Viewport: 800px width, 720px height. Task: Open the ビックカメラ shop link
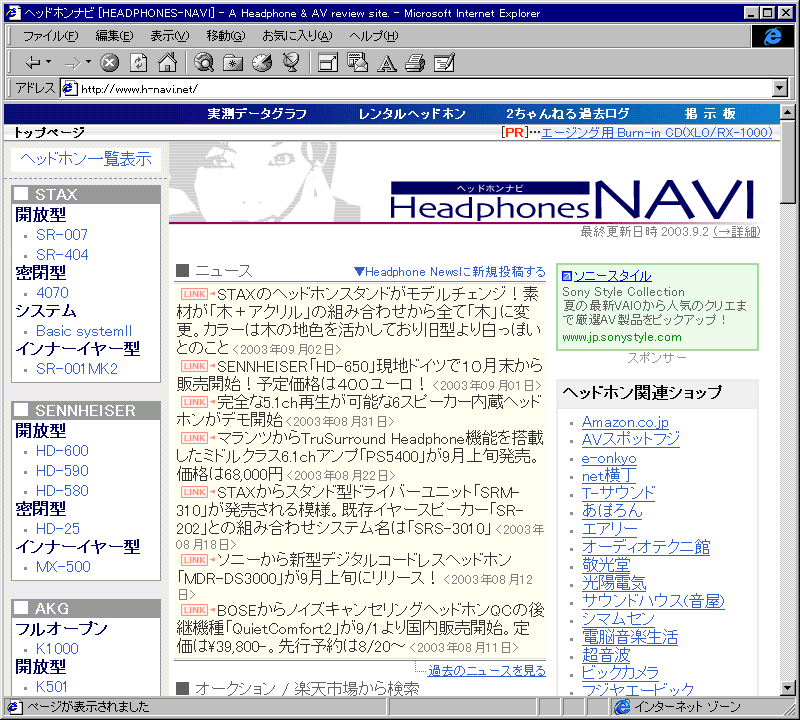click(x=620, y=673)
